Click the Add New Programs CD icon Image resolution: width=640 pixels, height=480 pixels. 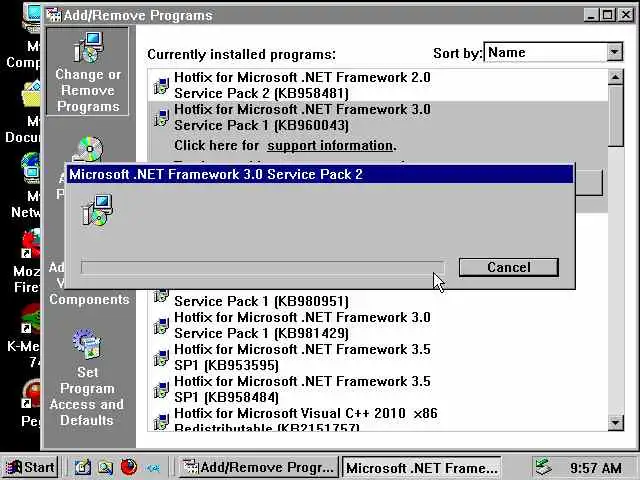89,149
